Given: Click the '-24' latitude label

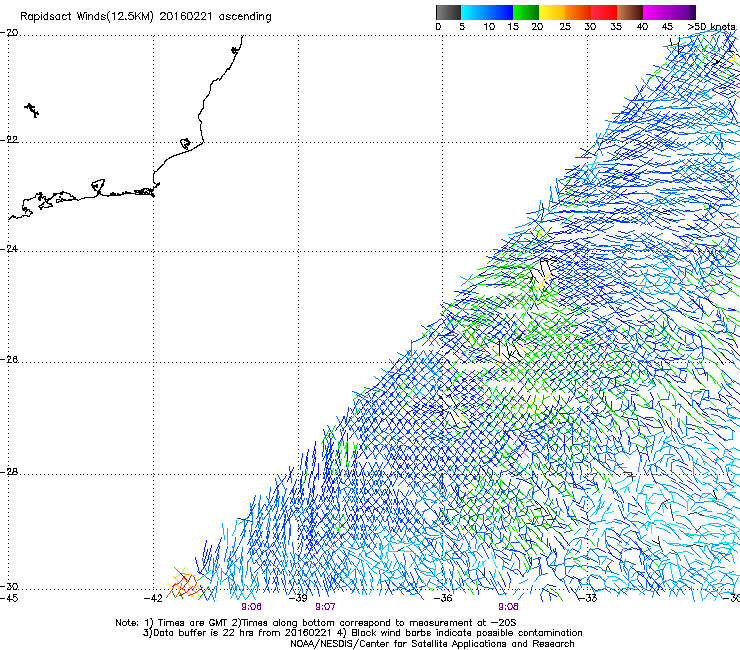Looking at the screenshot, I should [x=10, y=248].
